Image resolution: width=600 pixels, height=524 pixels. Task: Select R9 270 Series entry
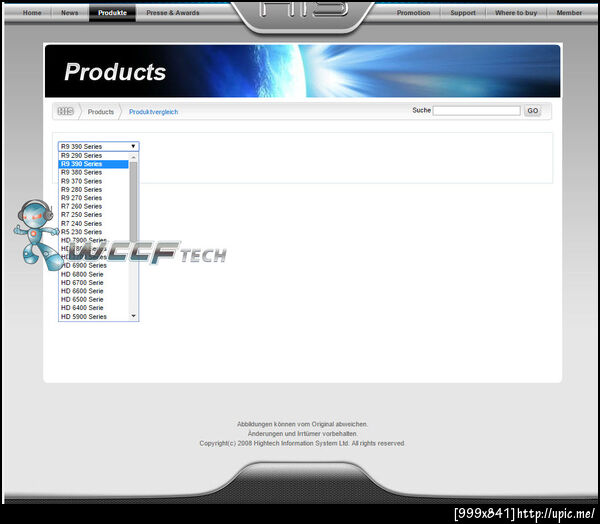(x=94, y=198)
